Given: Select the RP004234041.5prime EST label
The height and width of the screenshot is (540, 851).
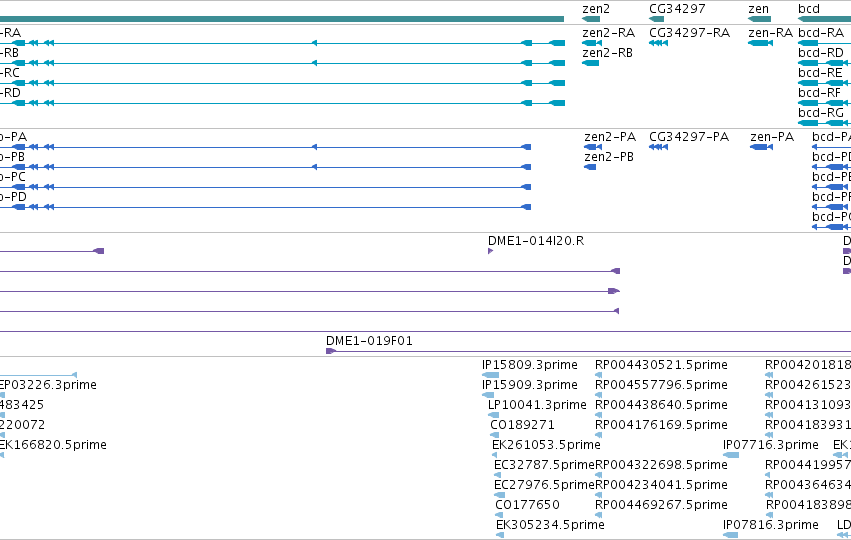Looking at the screenshot, I should click(x=662, y=485).
